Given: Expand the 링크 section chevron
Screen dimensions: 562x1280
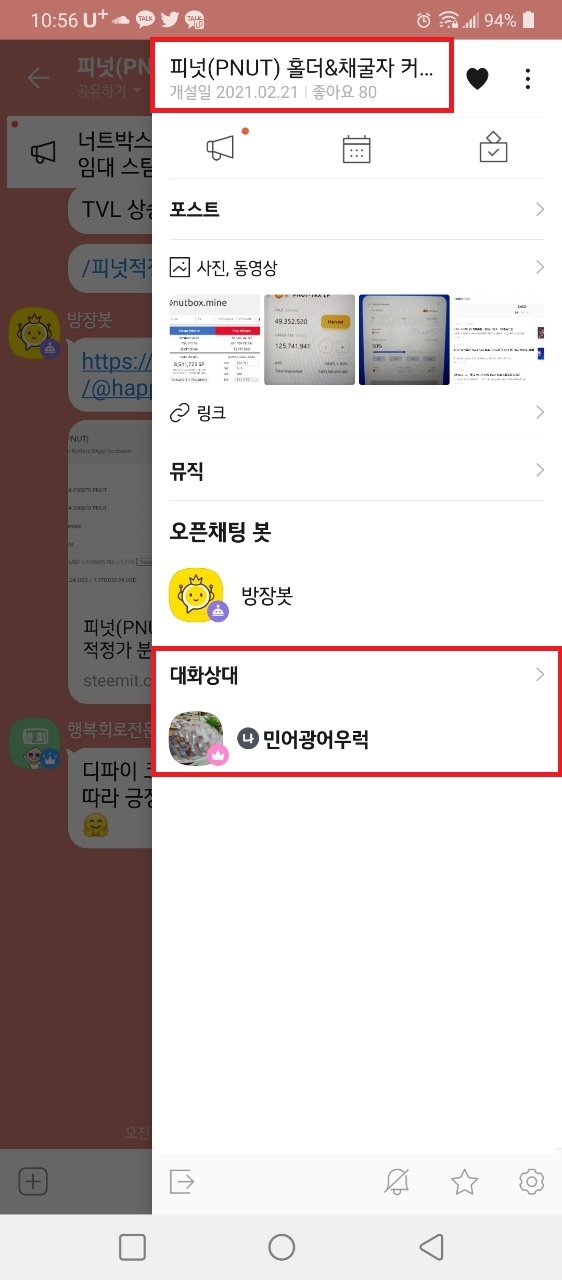Looking at the screenshot, I should pyautogui.click(x=540, y=412).
